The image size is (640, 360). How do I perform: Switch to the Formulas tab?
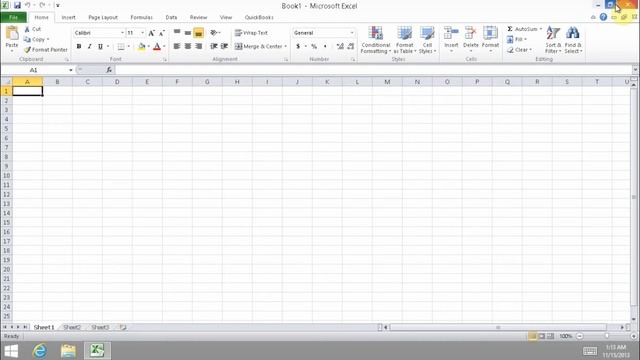(x=141, y=18)
